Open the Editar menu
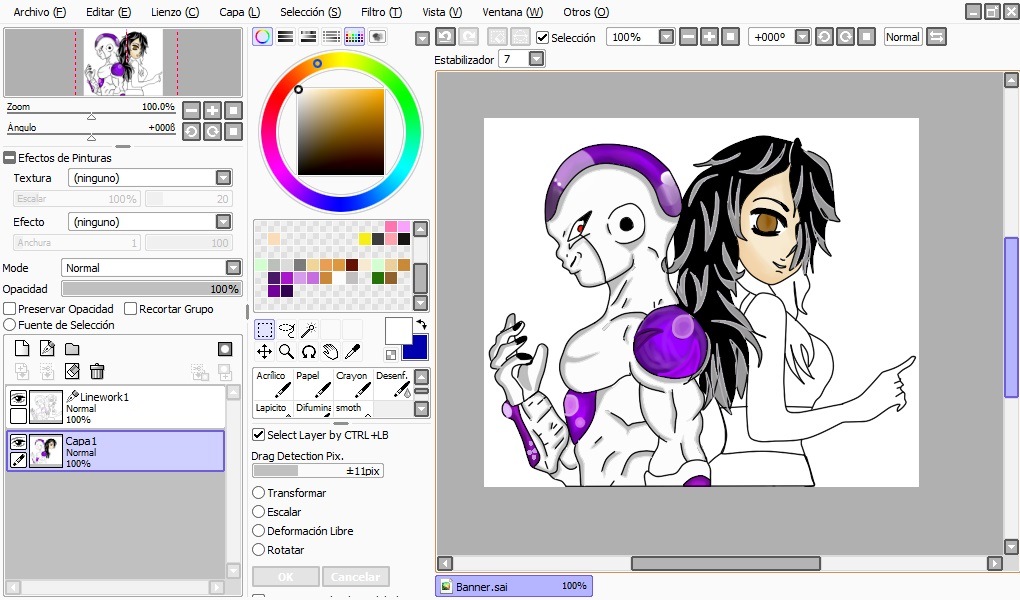 (108, 12)
